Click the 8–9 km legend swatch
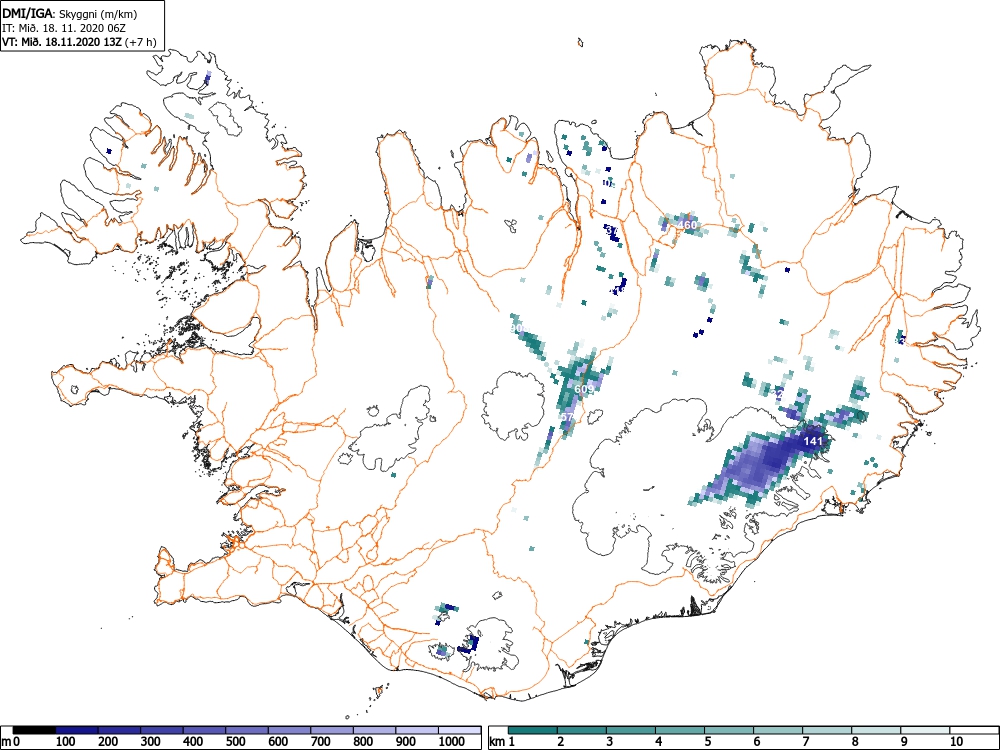The height and width of the screenshot is (750, 1000). 876,730
